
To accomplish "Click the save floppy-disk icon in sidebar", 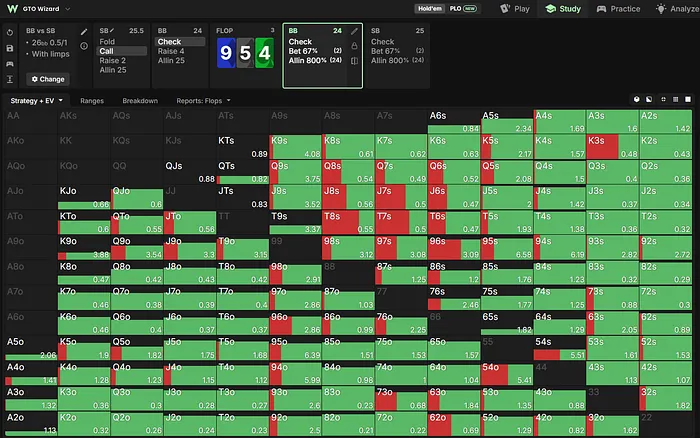I will (x=10, y=48).
